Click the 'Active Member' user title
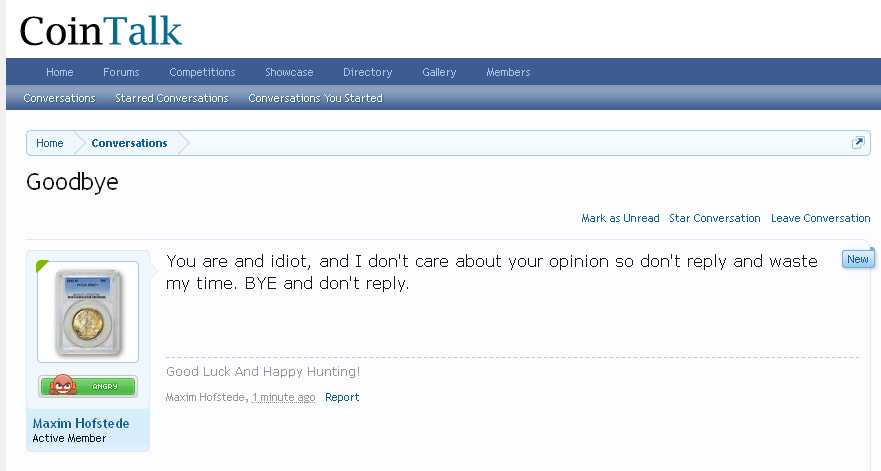The height and width of the screenshot is (471, 881). coord(69,438)
